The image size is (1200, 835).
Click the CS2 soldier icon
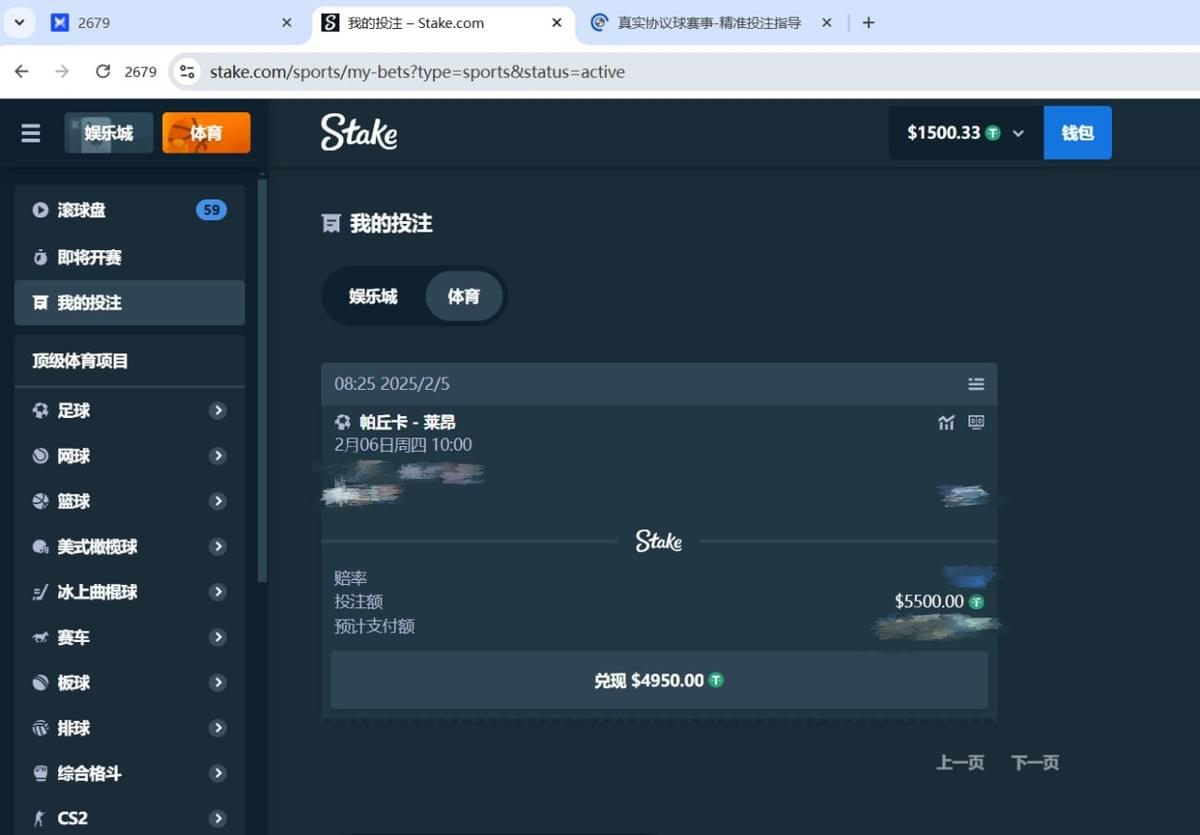pos(40,818)
